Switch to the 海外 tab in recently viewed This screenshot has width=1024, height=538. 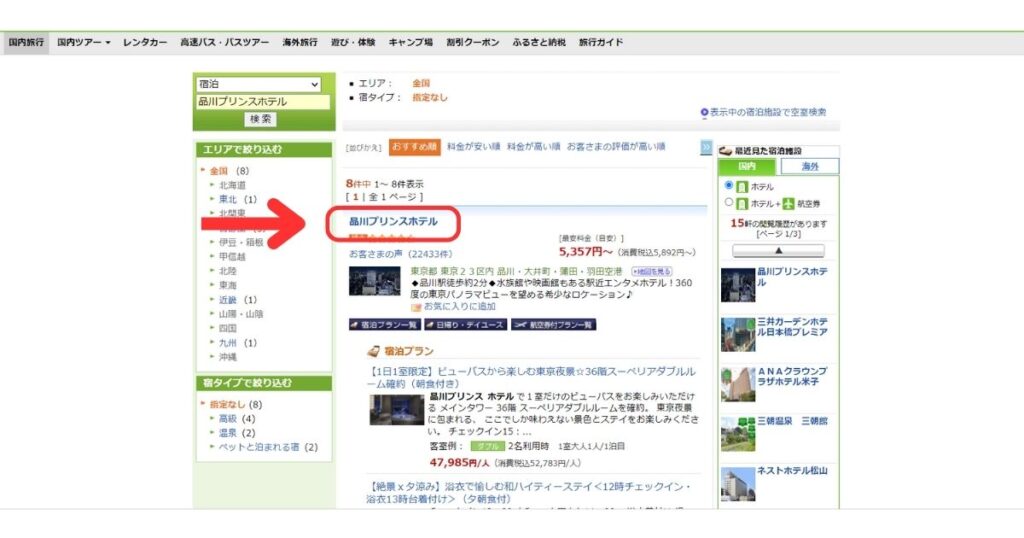810,167
